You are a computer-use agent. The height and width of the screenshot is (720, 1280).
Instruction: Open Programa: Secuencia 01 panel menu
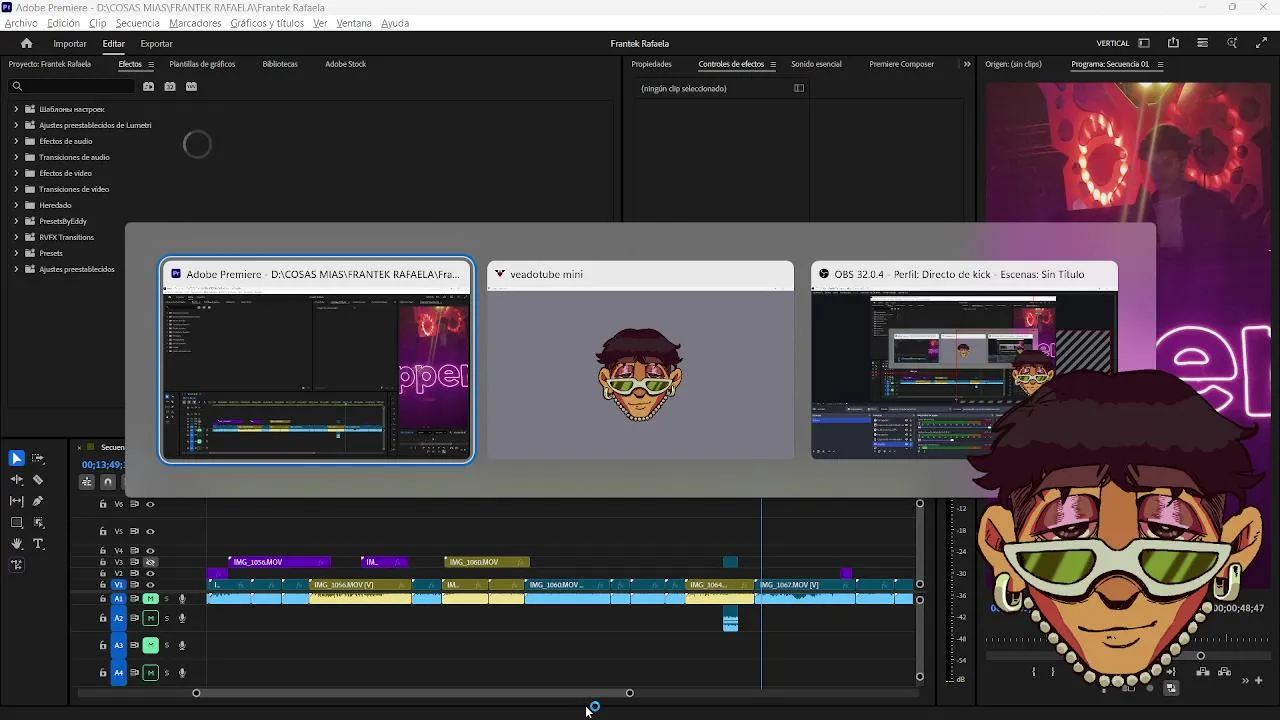(x=1160, y=64)
